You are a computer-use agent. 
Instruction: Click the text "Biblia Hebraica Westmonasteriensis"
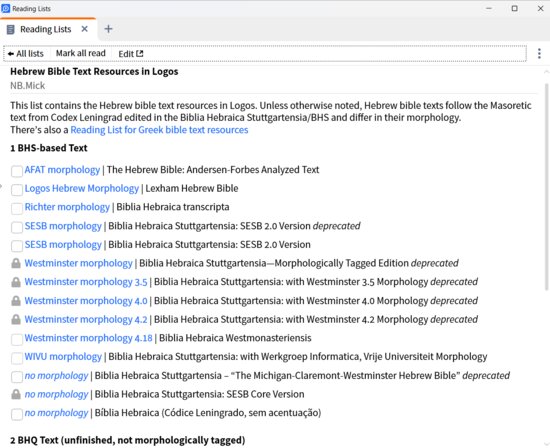tap(235, 338)
